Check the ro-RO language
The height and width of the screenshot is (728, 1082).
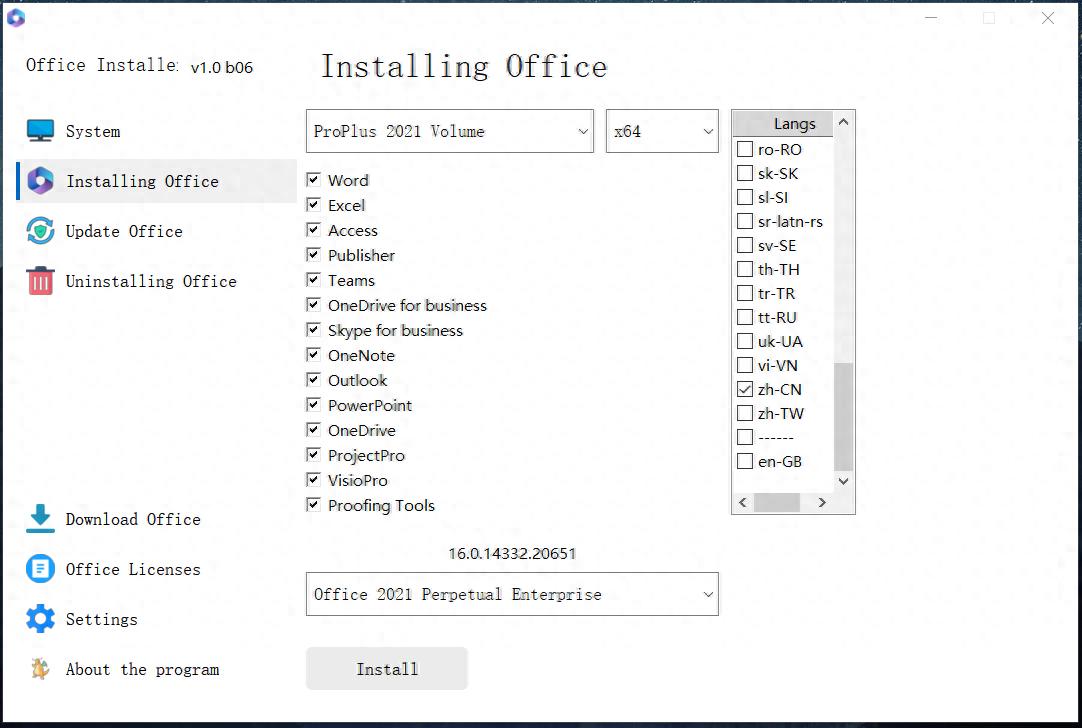click(745, 149)
